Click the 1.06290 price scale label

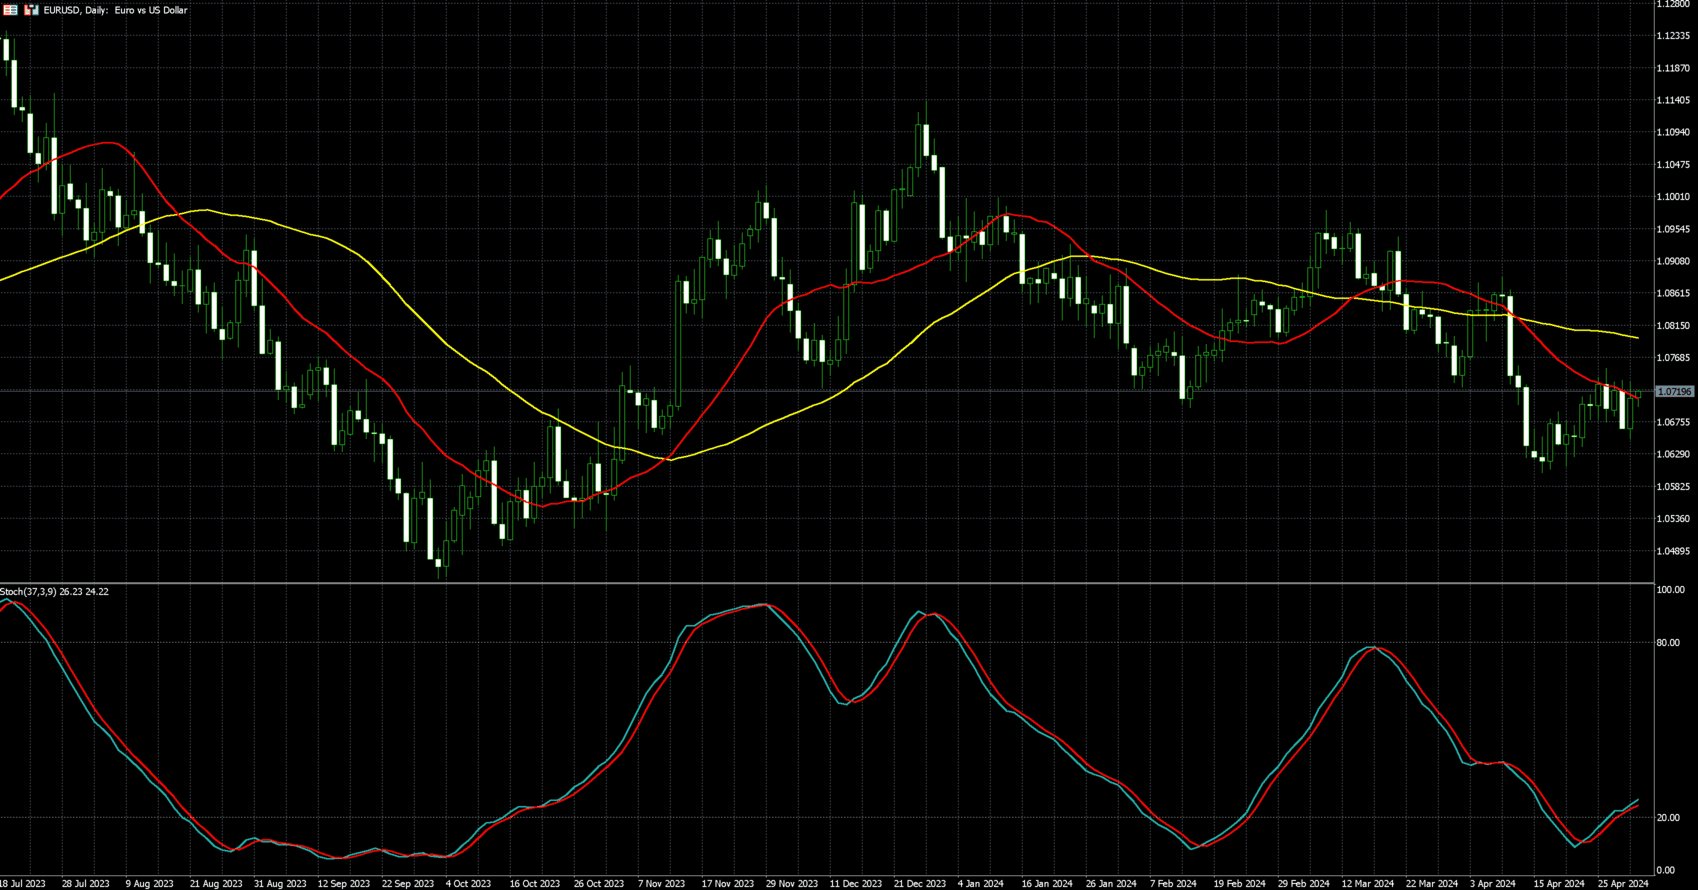[1674, 455]
